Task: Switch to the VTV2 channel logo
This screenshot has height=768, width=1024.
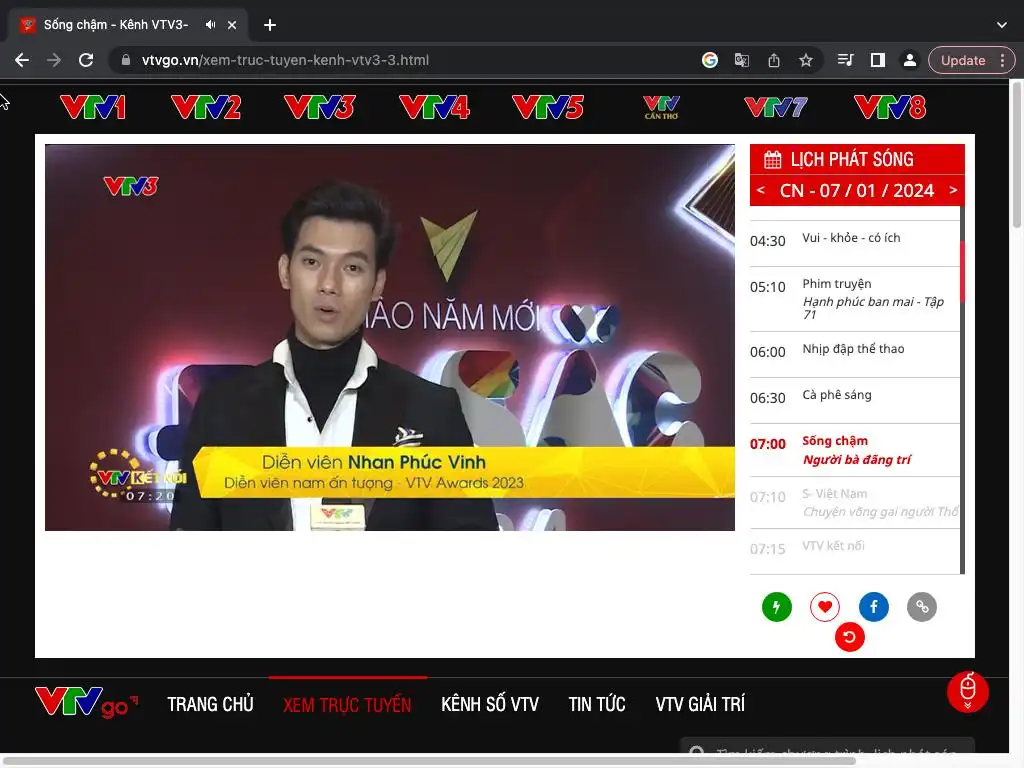Action: pyautogui.click(x=206, y=107)
